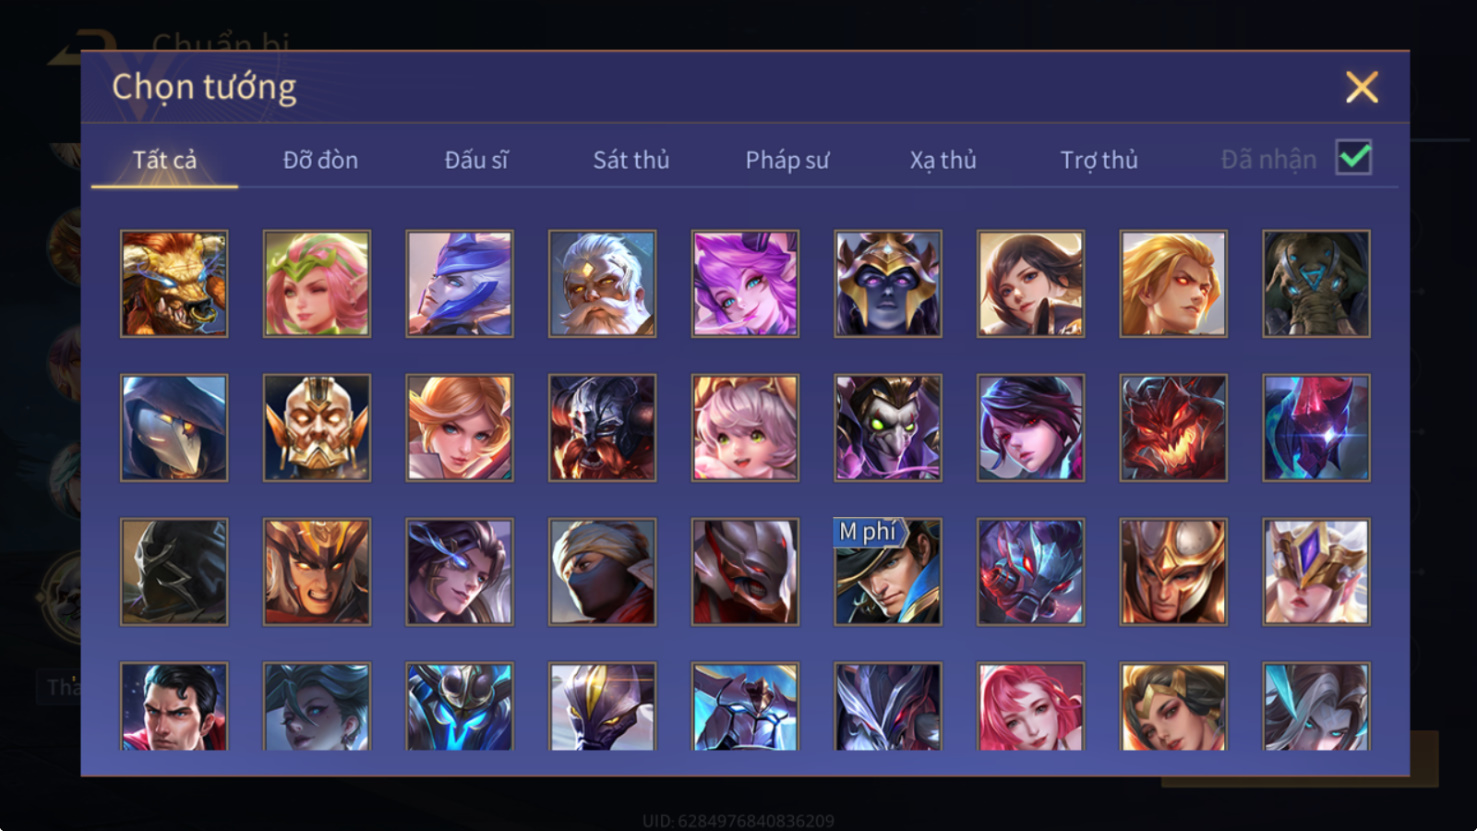Switch to the Đỡ đòn tab
1477x831 pixels.
point(320,160)
